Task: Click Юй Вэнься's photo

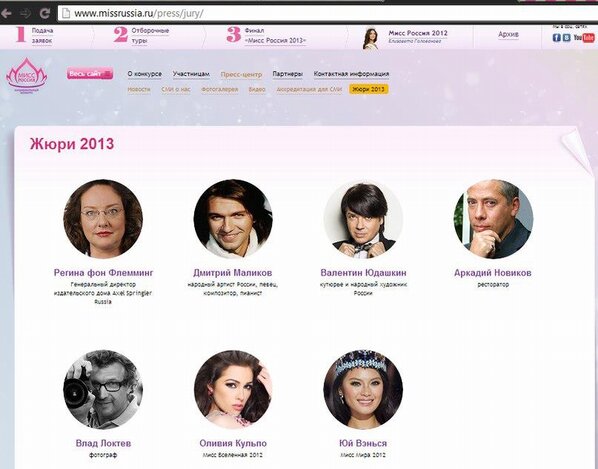Action: point(363,390)
